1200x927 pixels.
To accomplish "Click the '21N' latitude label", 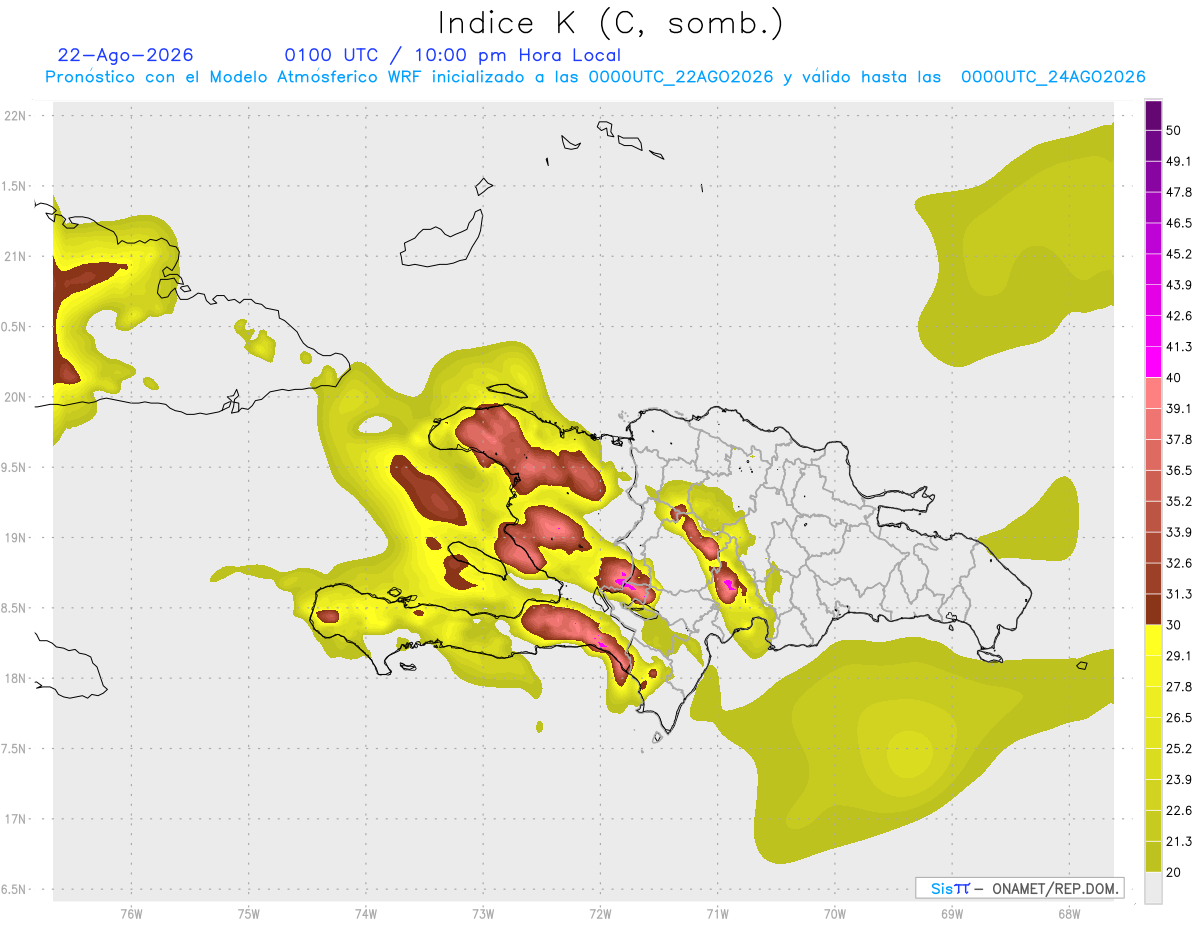I will (x=15, y=257).
